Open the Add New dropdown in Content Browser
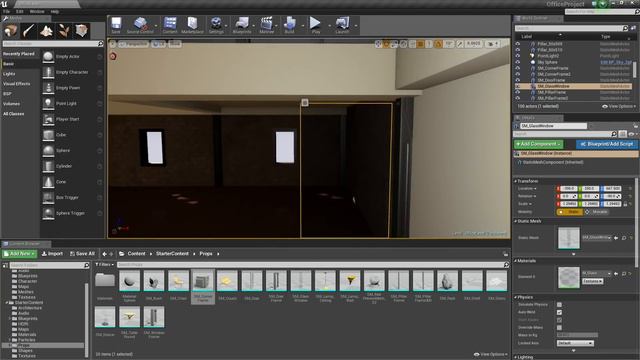The width and height of the screenshot is (640, 360). point(19,253)
